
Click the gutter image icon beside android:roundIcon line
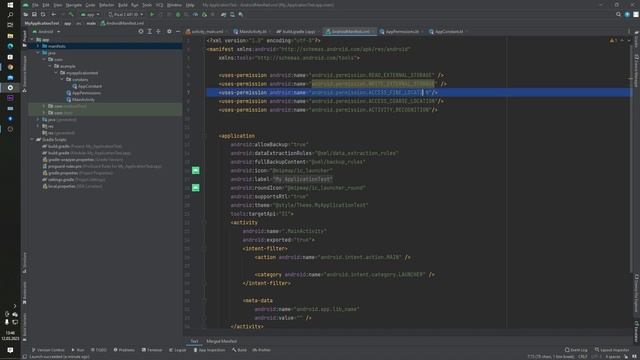(x=196, y=188)
